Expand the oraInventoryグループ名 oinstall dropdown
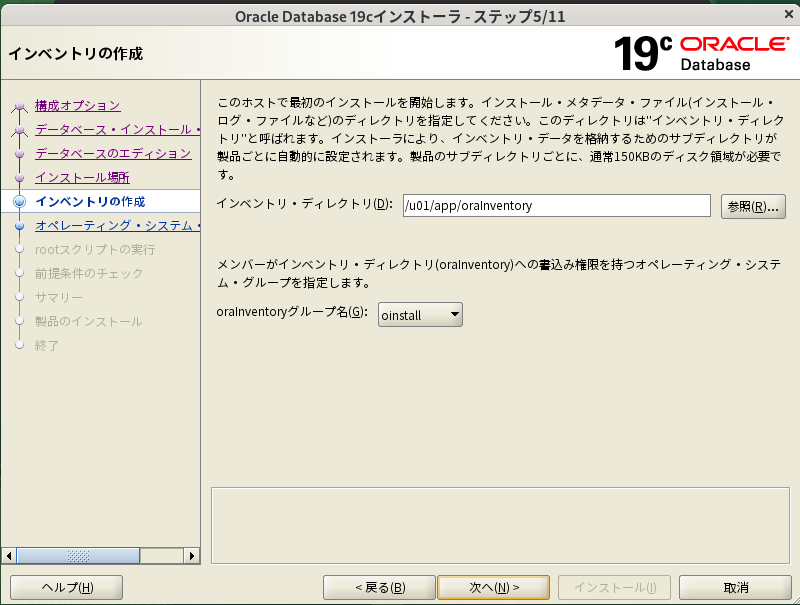The height and width of the screenshot is (605, 800). 420,315
